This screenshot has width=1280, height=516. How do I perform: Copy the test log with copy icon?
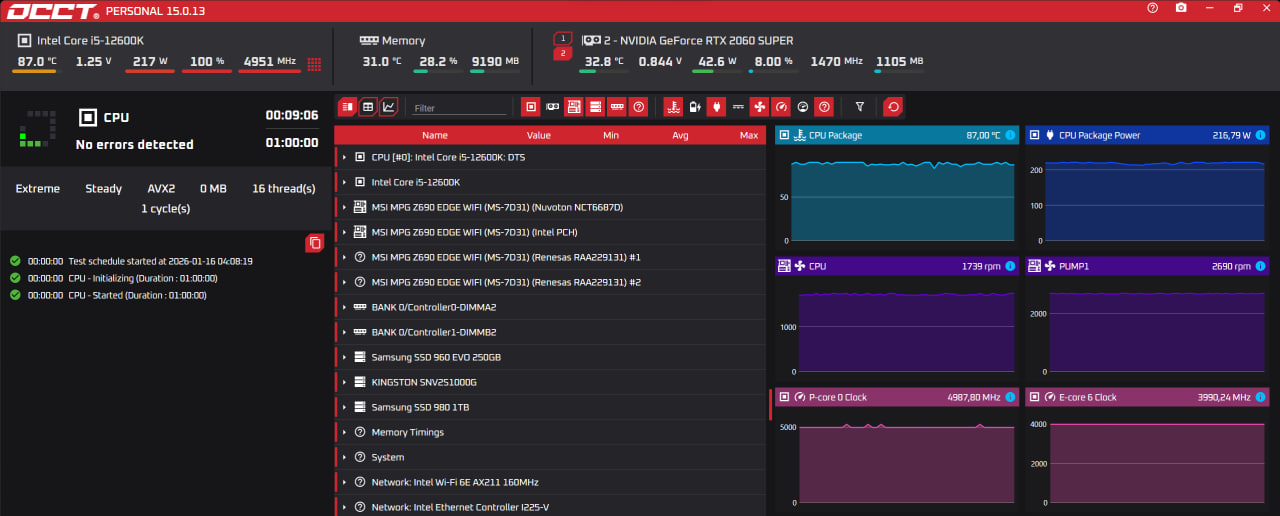[315, 242]
